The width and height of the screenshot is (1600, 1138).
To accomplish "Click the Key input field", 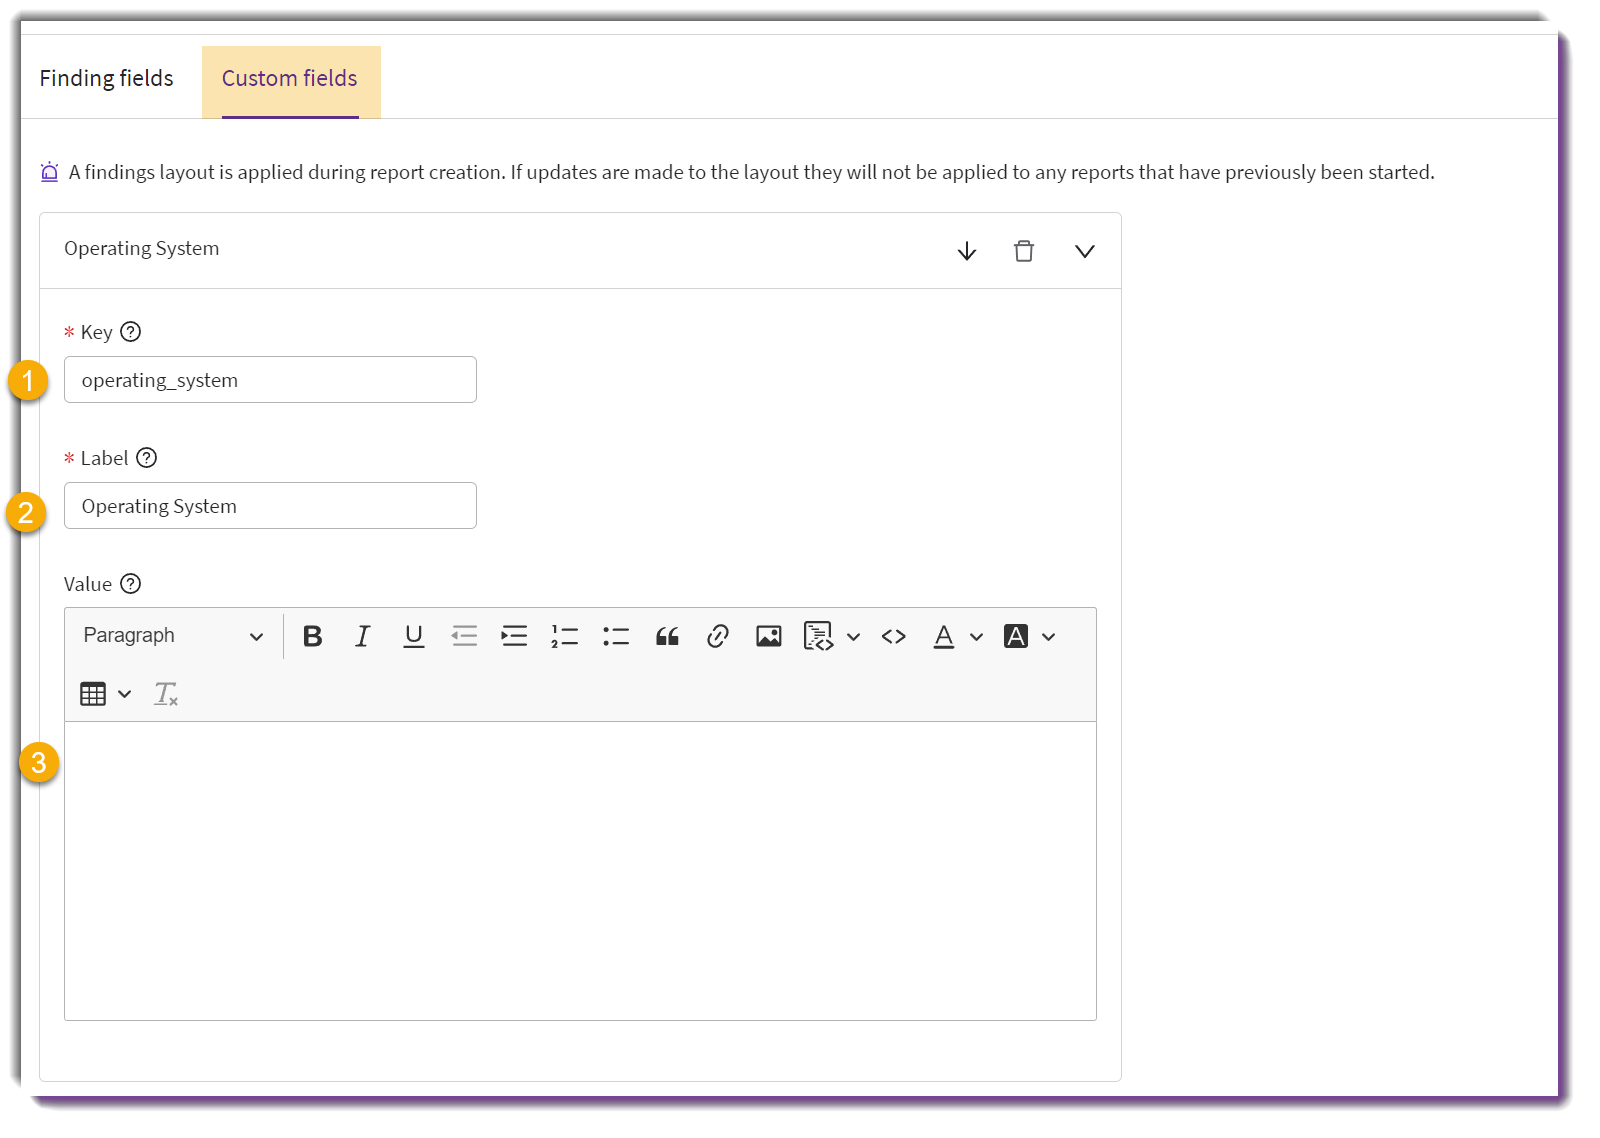I will [270, 380].
